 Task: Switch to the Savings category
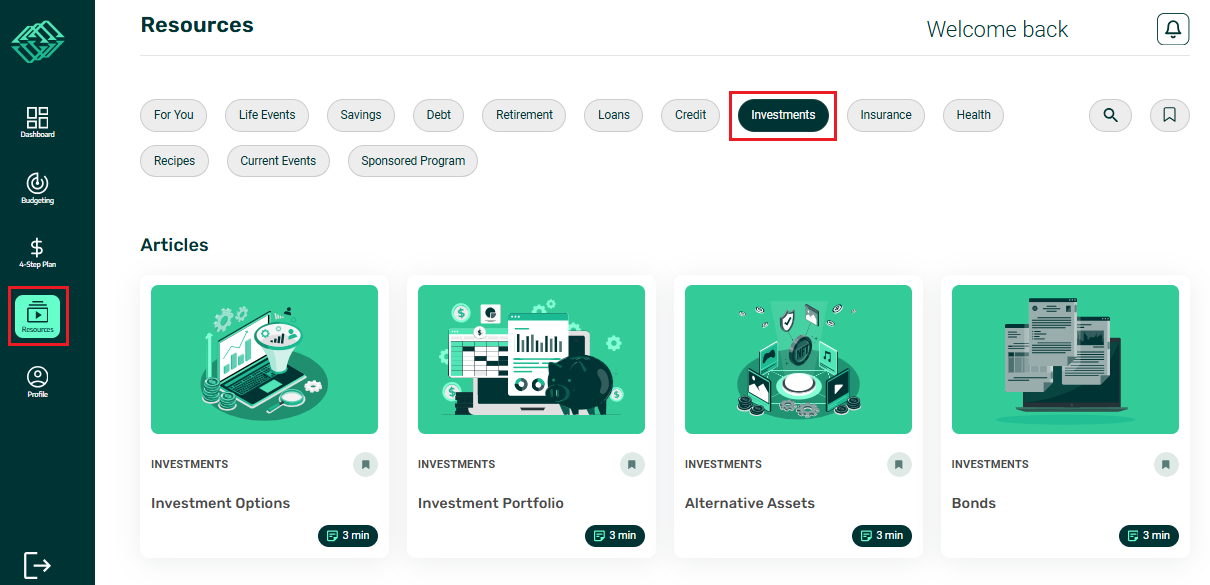coord(360,115)
